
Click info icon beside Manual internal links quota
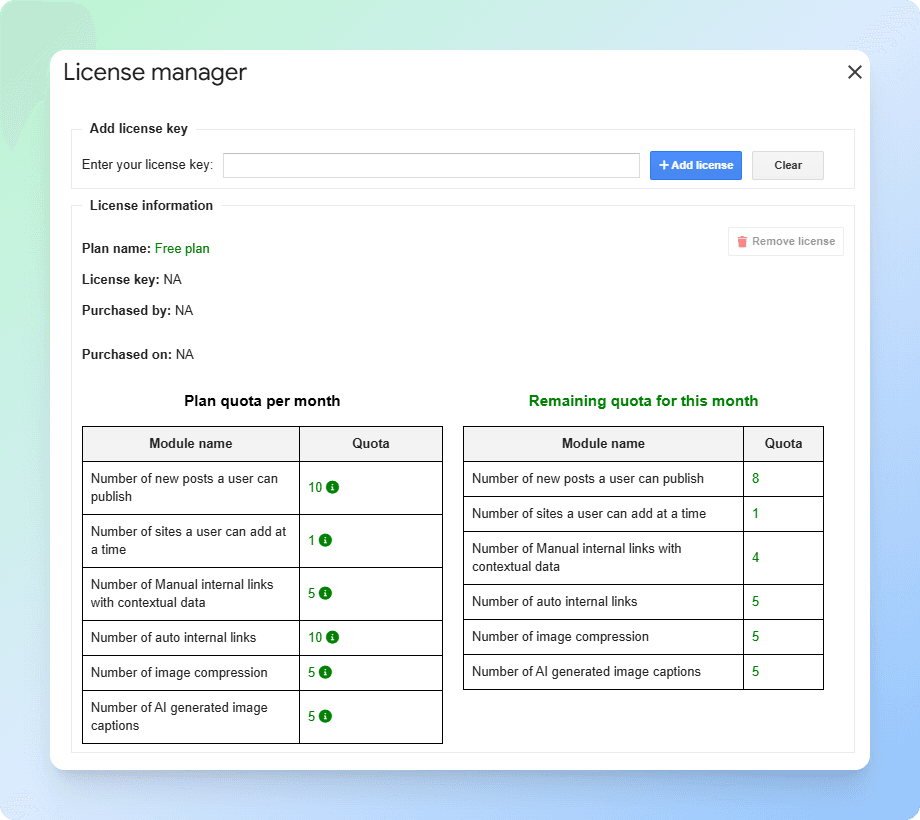(x=327, y=593)
